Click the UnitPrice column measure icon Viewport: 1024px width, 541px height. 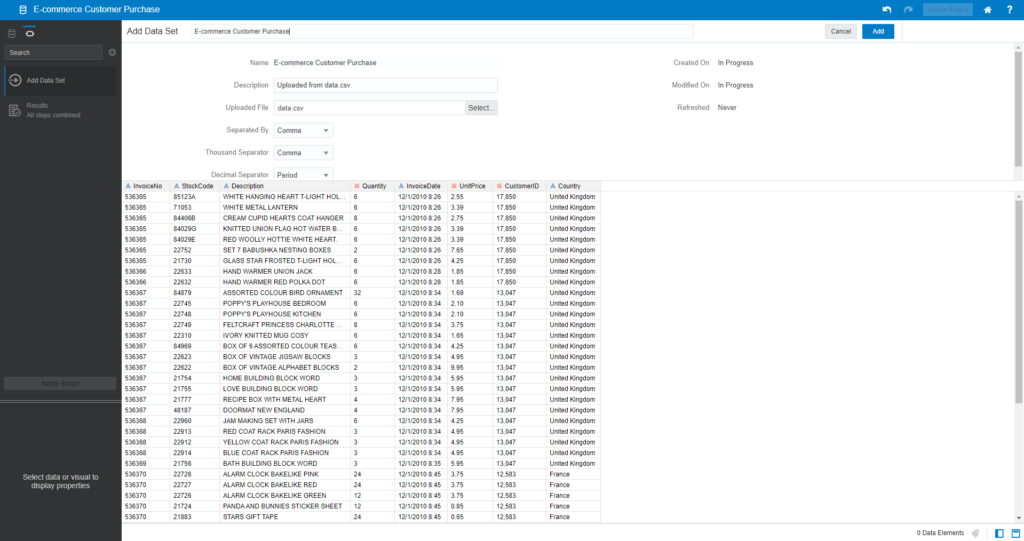click(454, 186)
